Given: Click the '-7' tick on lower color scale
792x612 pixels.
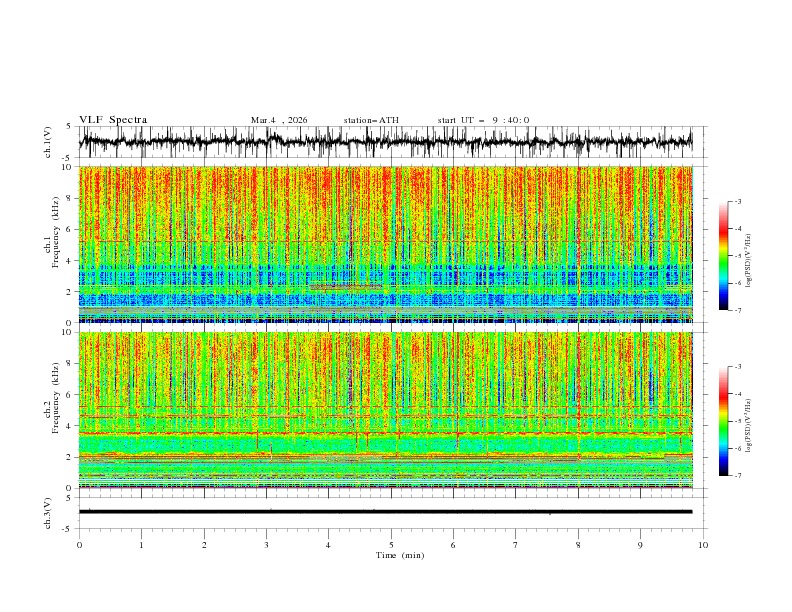Looking at the screenshot, I should (x=737, y=476).
